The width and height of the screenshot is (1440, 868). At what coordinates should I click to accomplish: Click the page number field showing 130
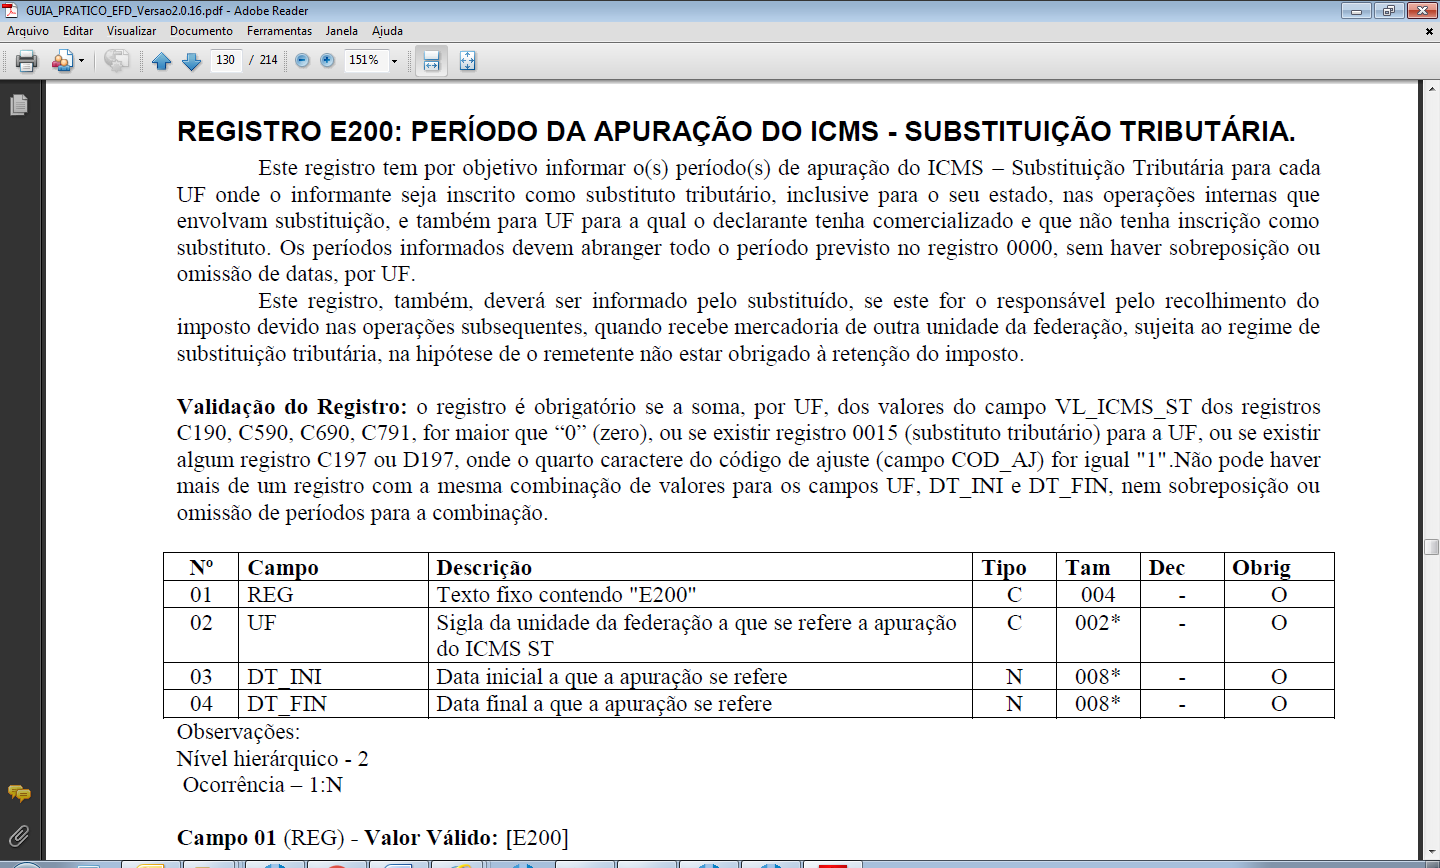[226, 60]
